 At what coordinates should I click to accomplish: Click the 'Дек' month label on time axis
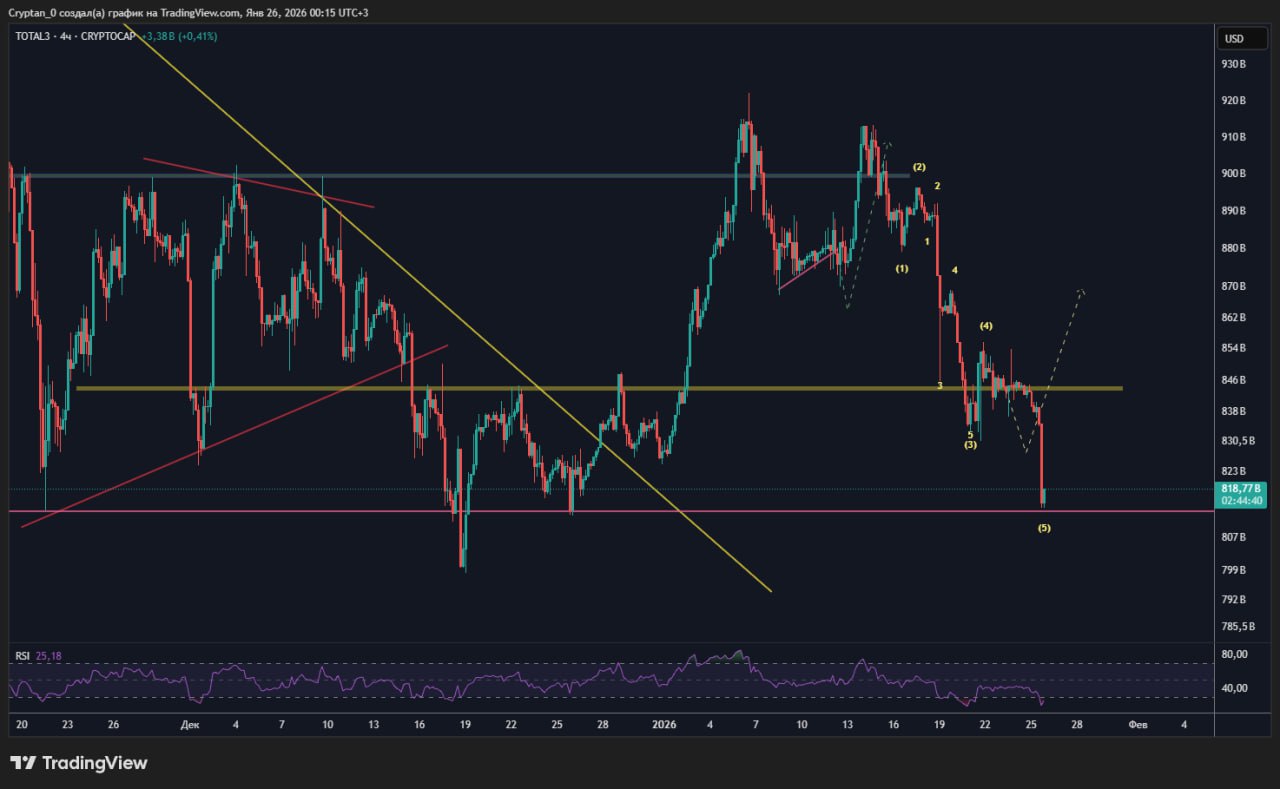[190, 724]
